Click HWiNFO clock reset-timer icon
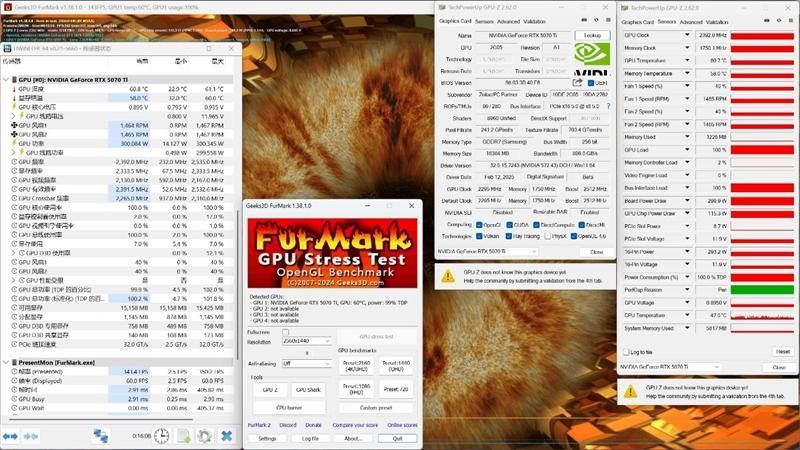The height and width of the screenshot is (450, 800). pyautogui.click(x=162, y=436)
